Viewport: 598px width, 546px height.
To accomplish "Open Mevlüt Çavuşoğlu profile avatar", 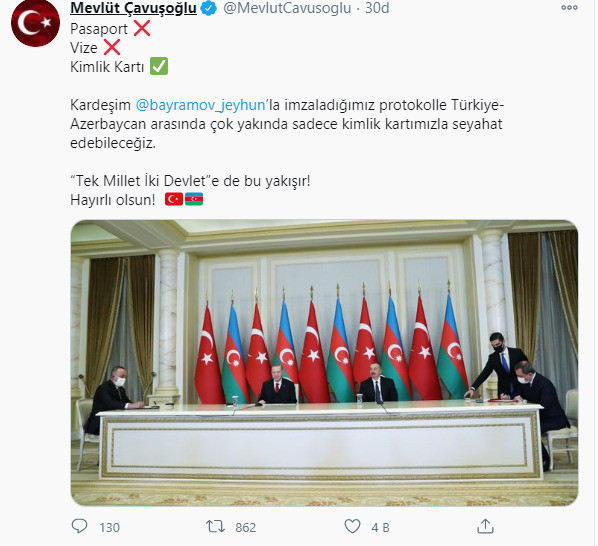I will click(x=35, y=23).
